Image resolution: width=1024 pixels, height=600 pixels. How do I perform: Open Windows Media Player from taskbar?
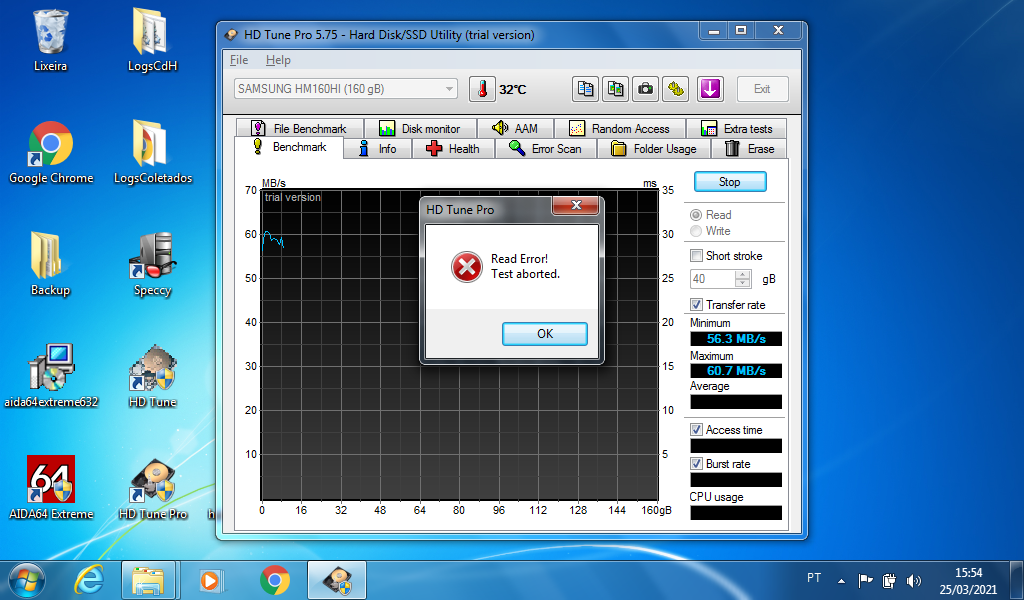210,580
